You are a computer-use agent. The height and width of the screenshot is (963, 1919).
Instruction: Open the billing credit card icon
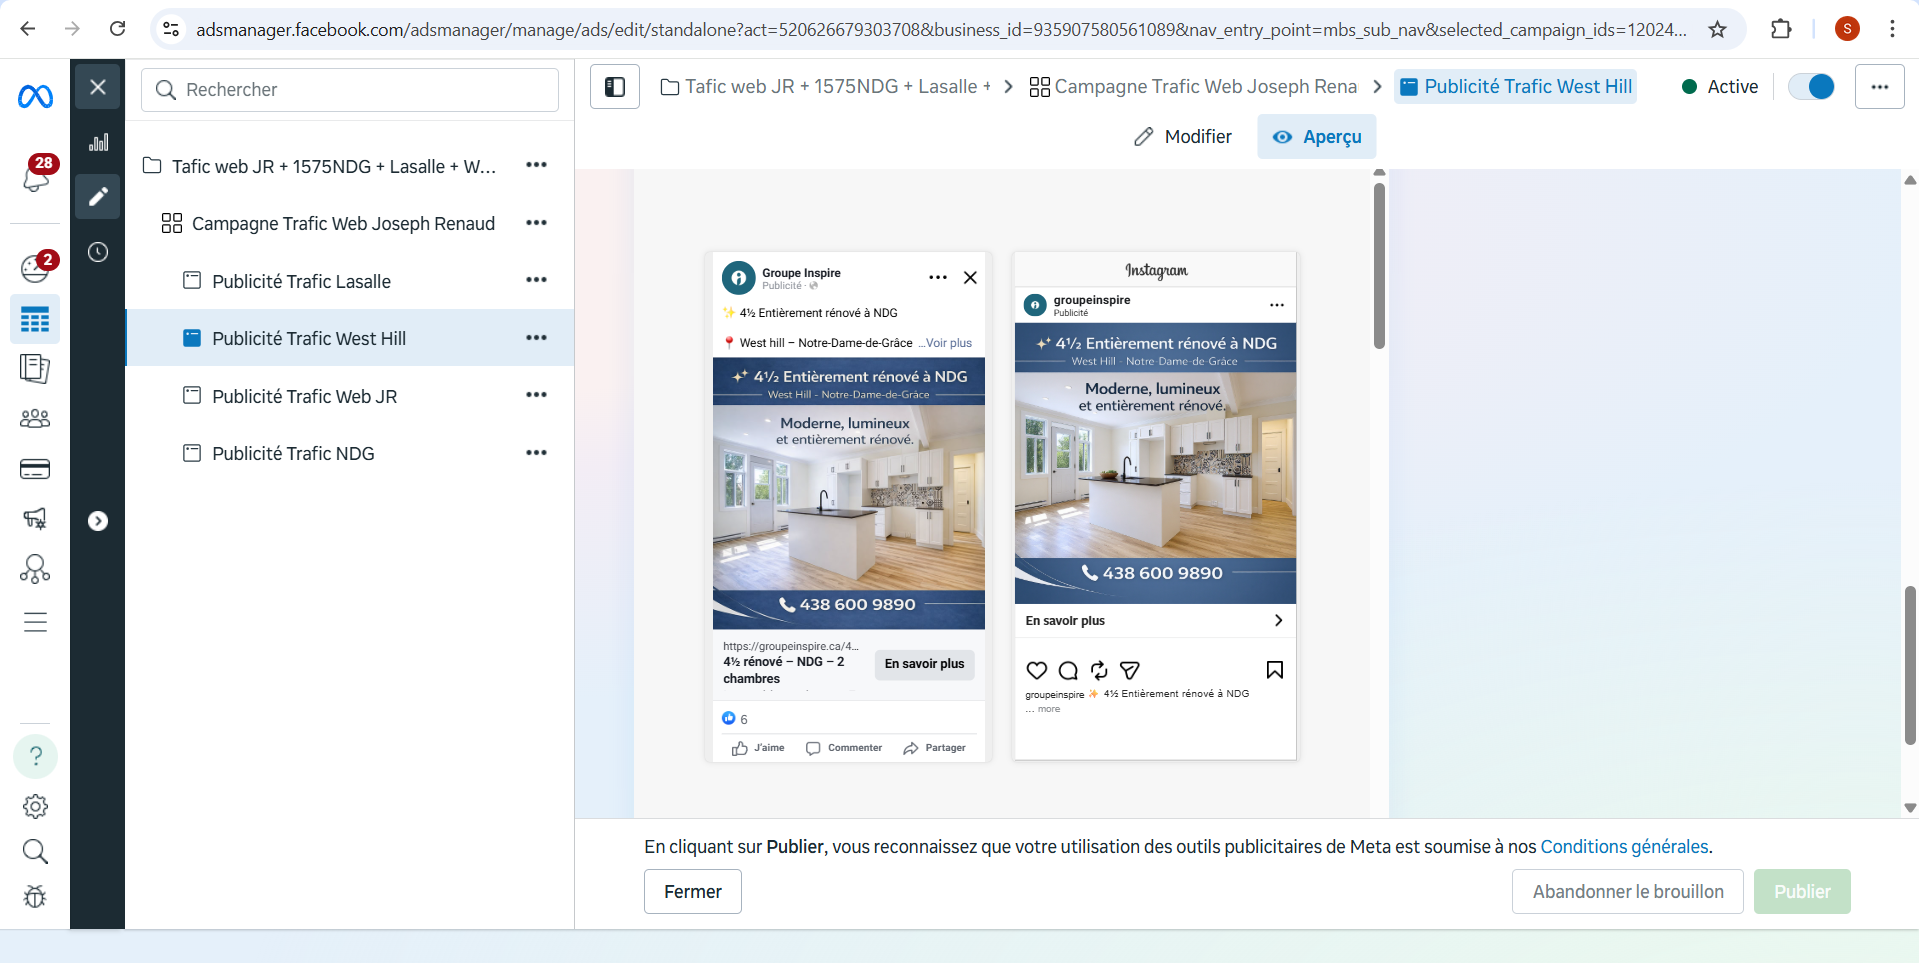pos(35,469)
